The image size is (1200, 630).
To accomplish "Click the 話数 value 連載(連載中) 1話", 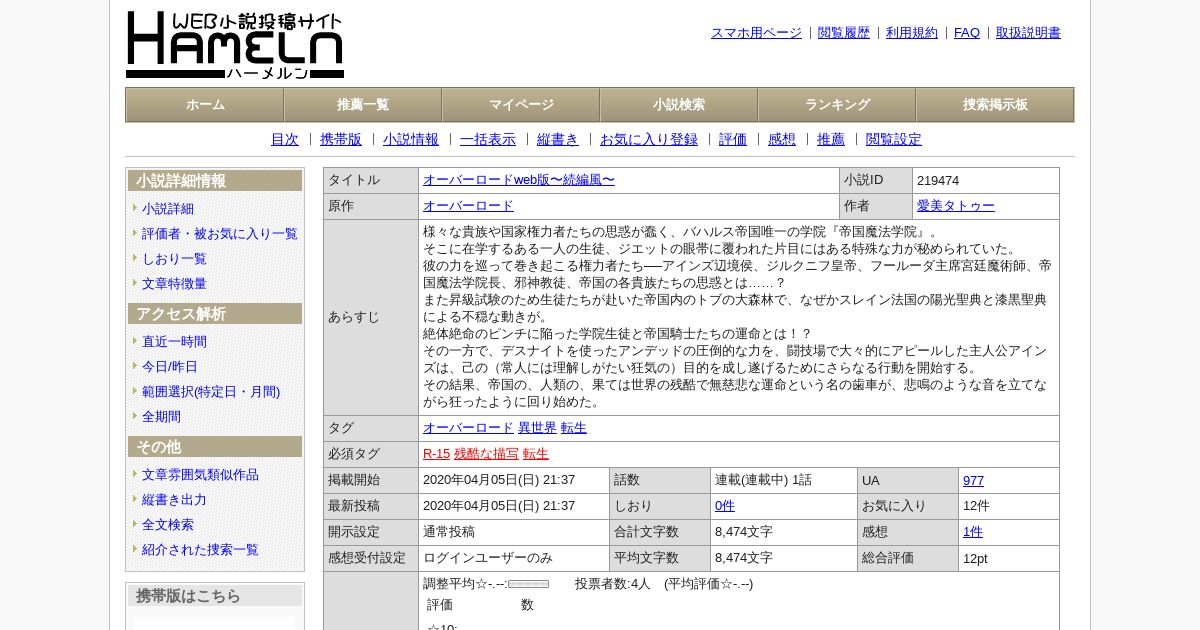I will click(x=763, y=480).
